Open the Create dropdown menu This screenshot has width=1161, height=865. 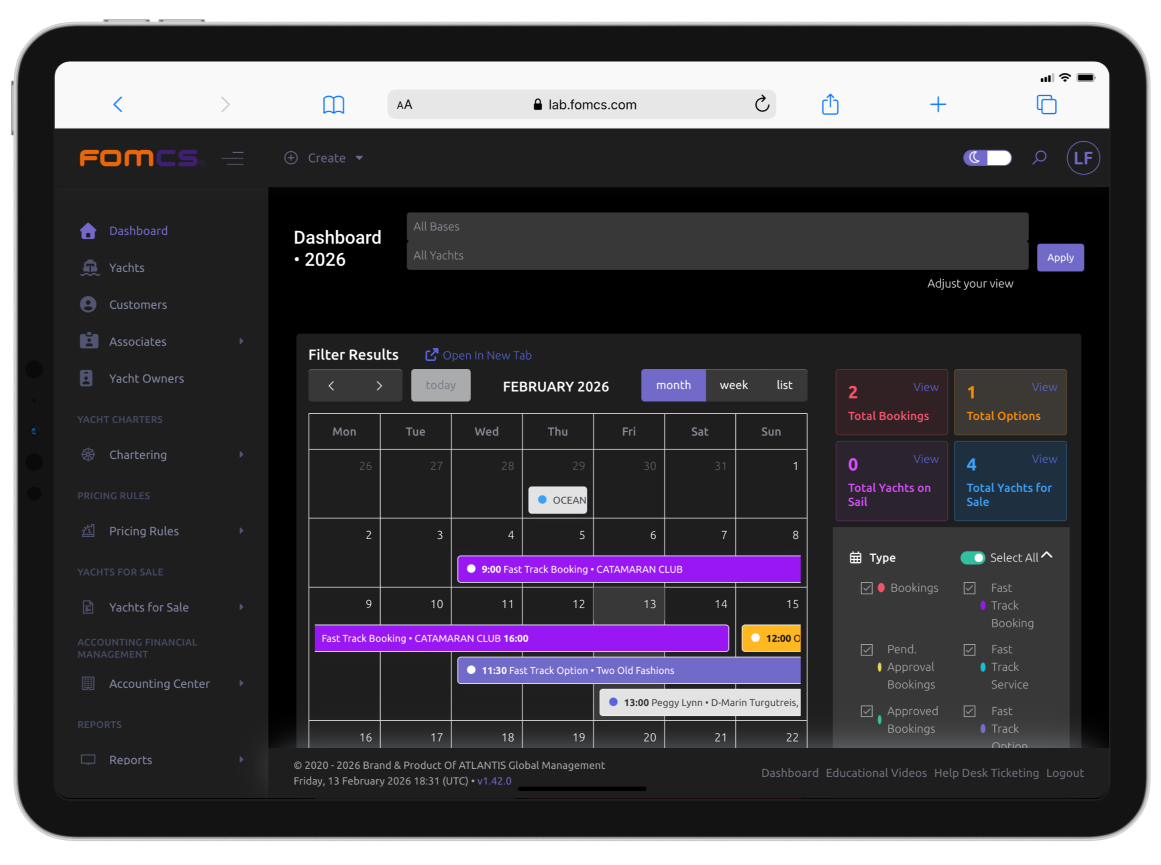pos(325,158)
